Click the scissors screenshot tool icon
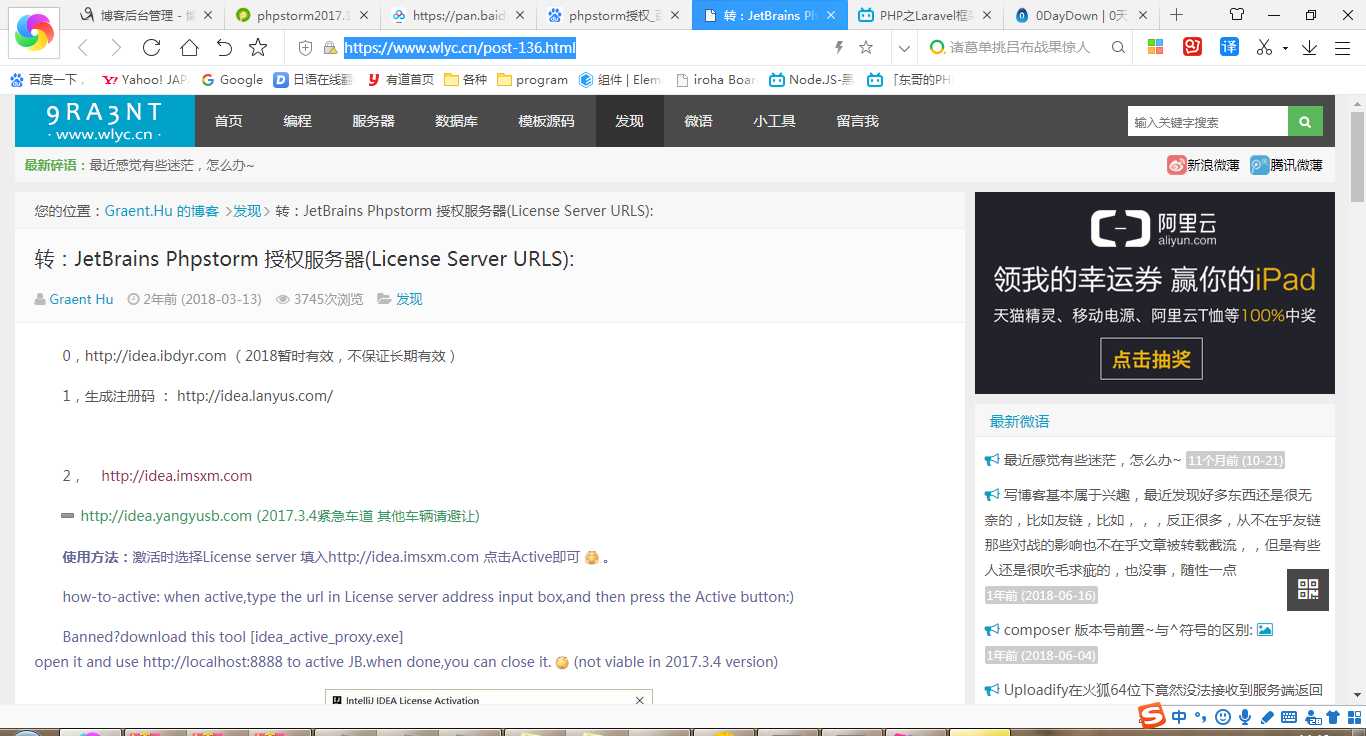This screenshot has height=736, width=1366. [1264, 47]
